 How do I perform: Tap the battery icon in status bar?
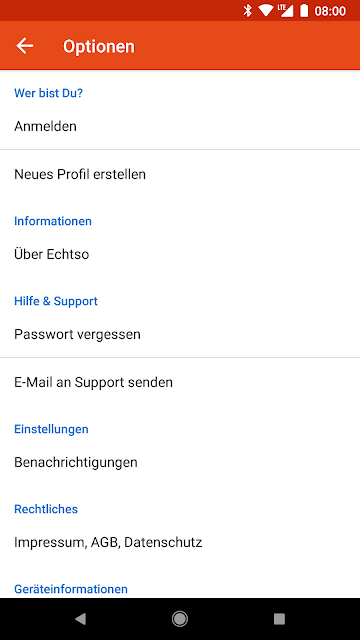click(304, 11)
